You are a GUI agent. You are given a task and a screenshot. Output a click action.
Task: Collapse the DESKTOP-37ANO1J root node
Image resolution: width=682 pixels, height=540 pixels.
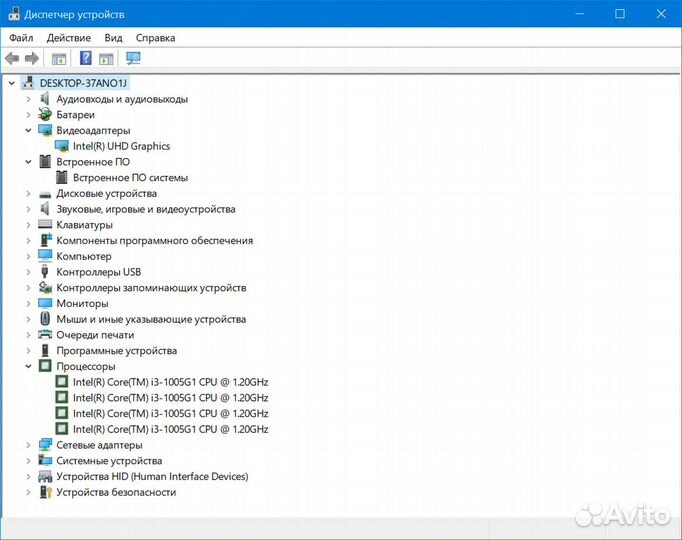click(x=12, y=83)
